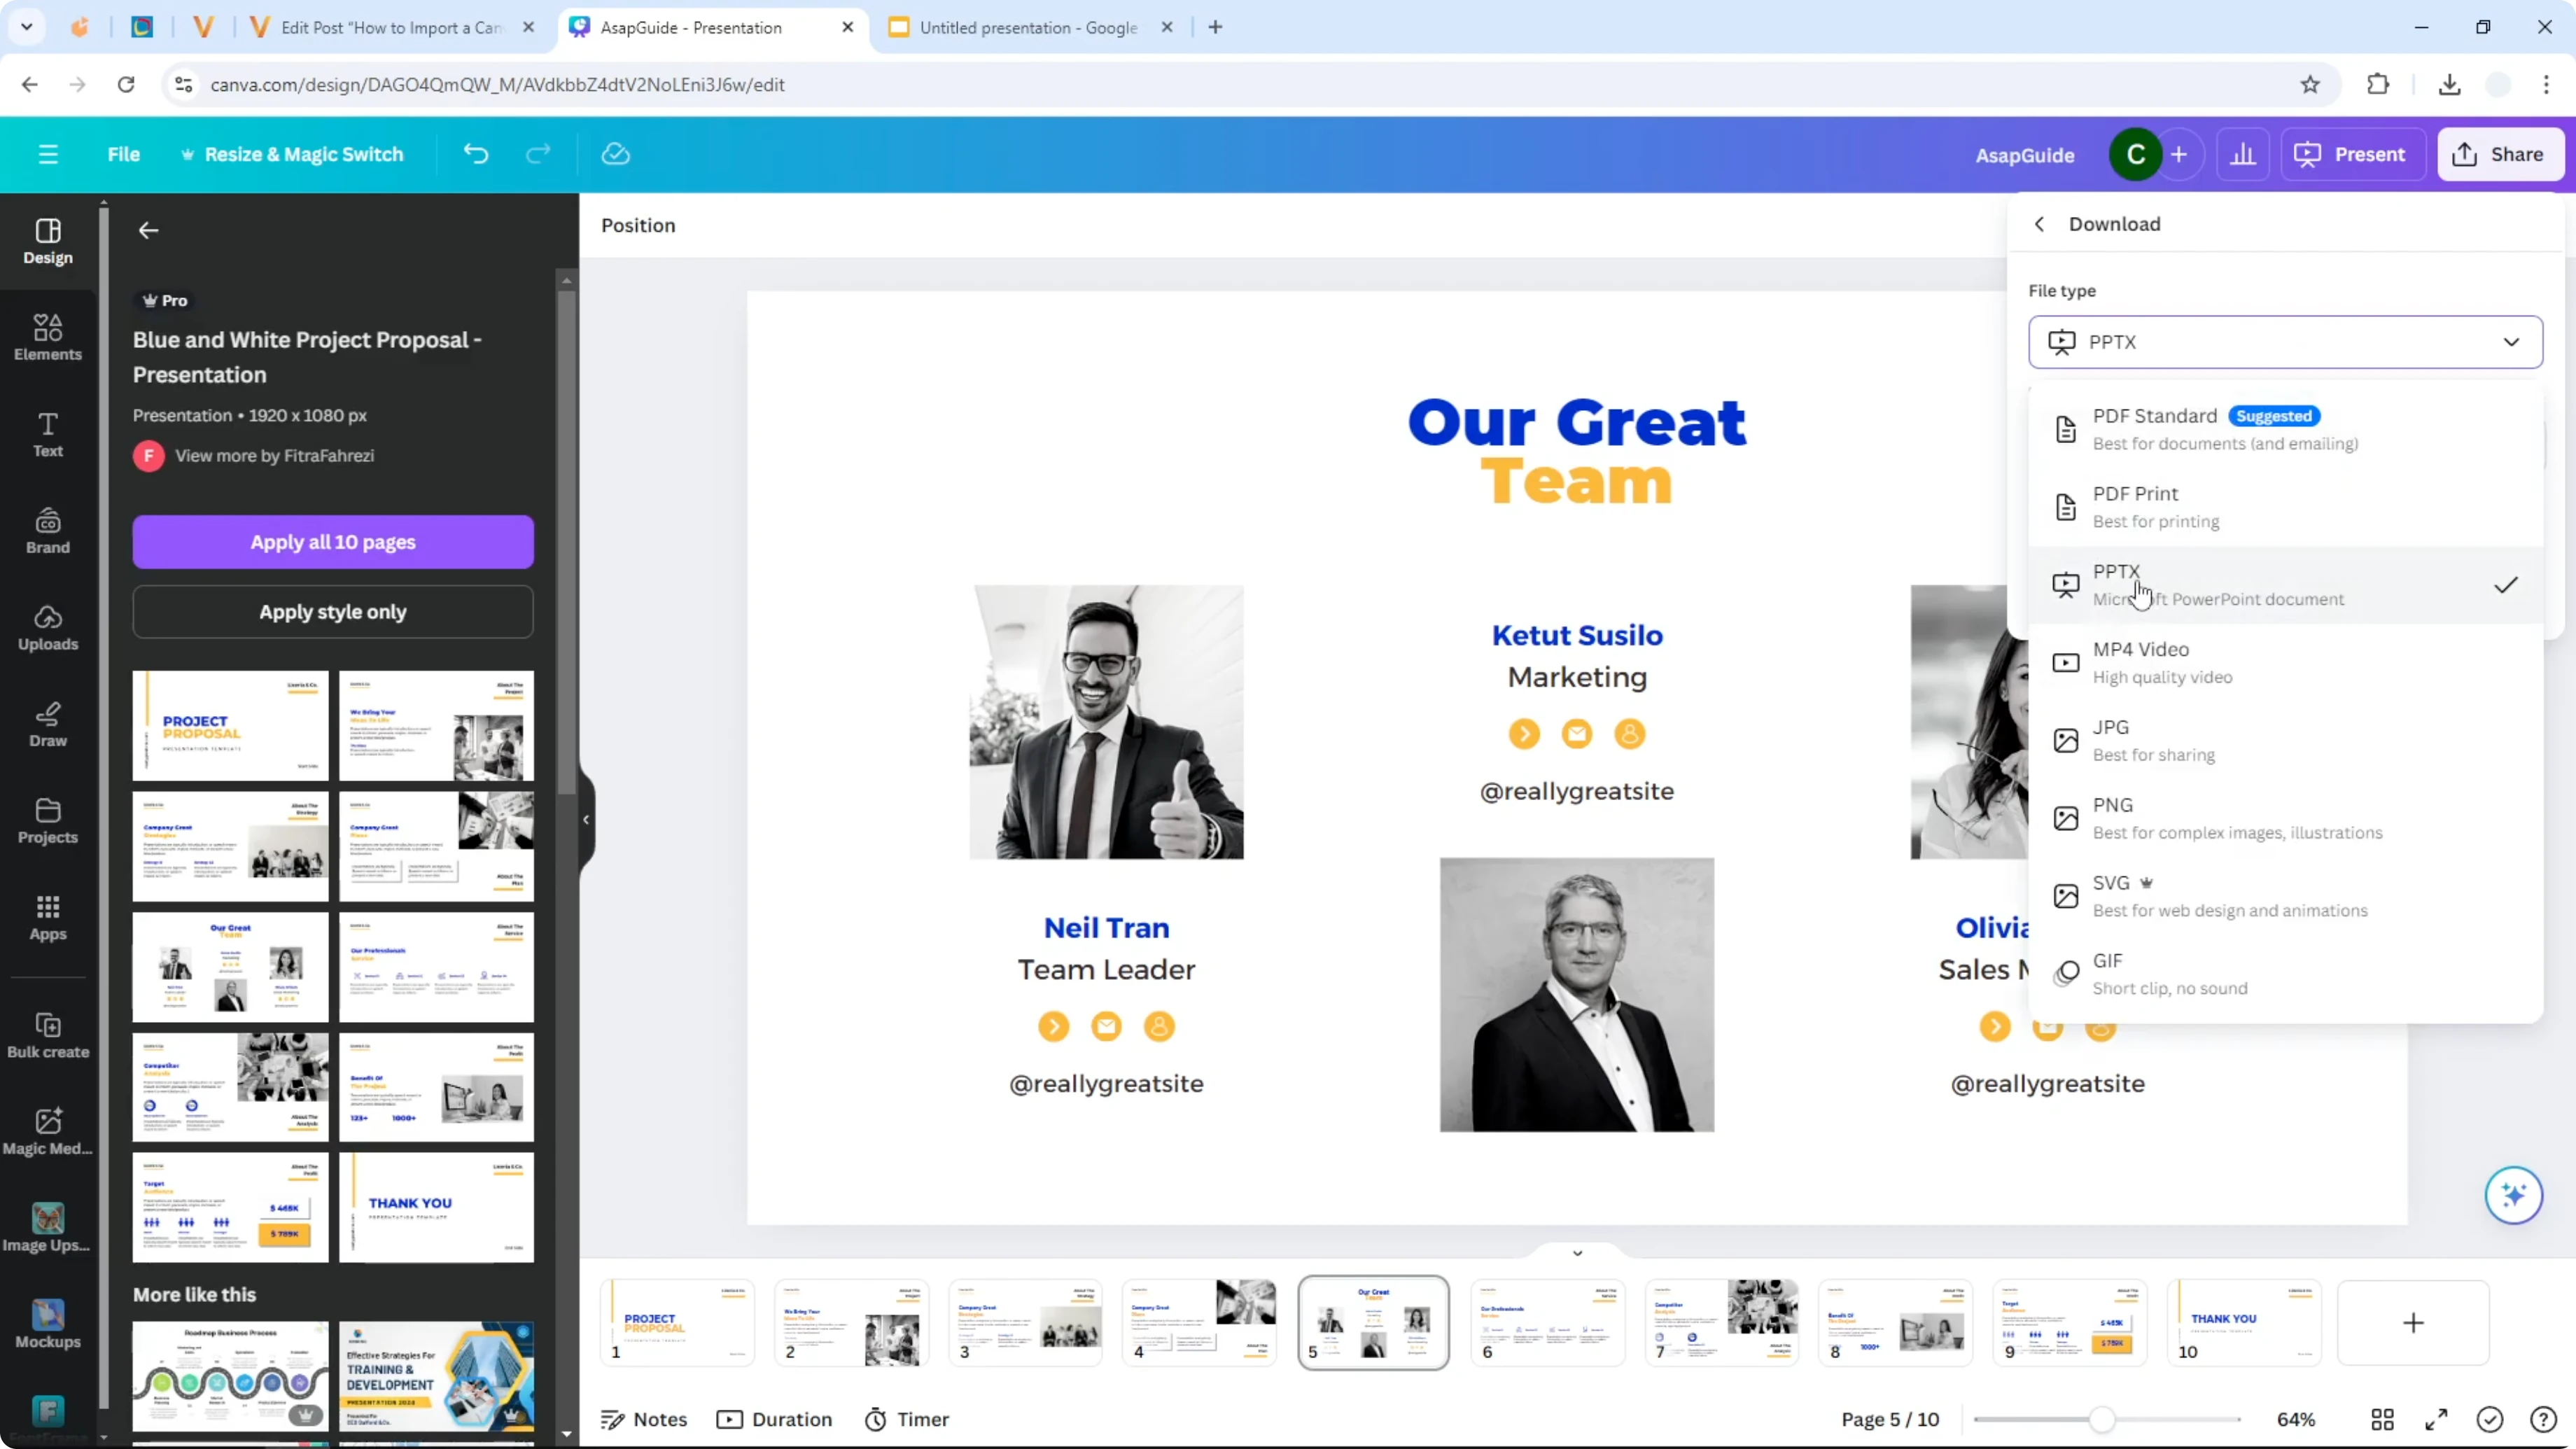Open the Elements sidebar panel
The width and height of the screenshot is (2576, 1449).
click(48, 338)
